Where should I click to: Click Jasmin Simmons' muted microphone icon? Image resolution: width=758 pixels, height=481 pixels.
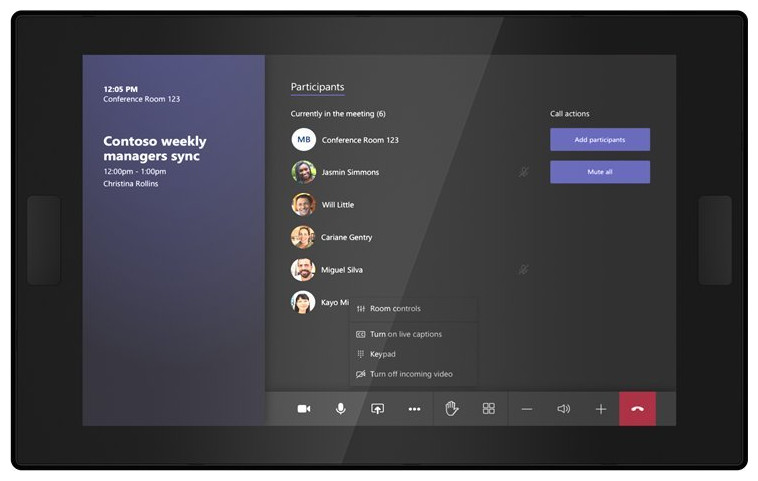(523, 172)
